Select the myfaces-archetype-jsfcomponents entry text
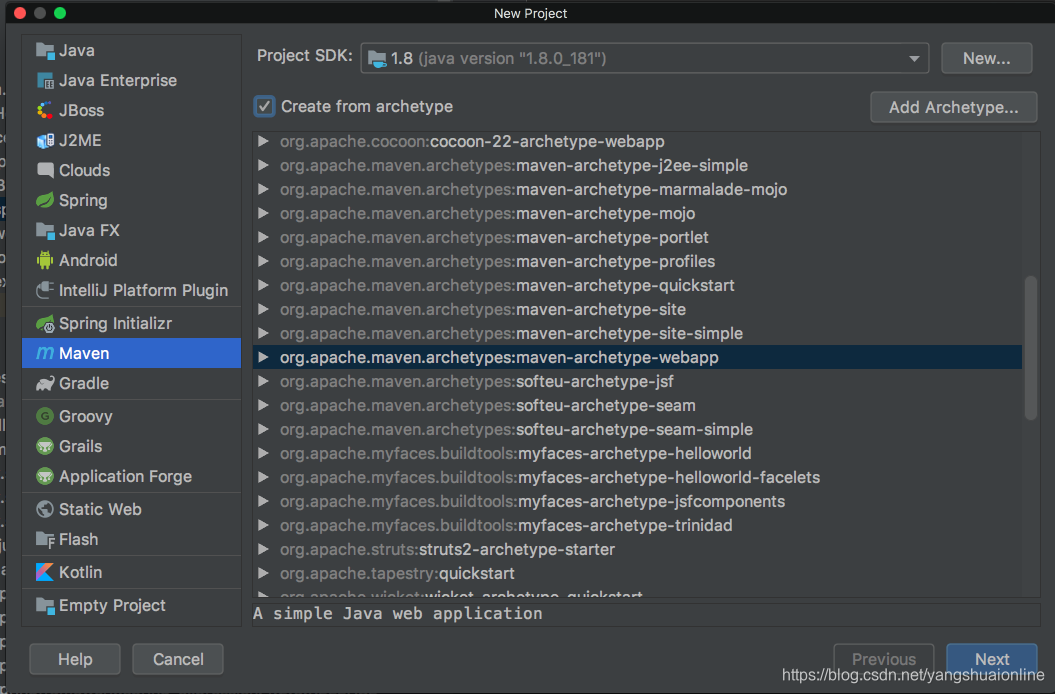Viewport: 1055px width, 694px height. [x=532, y=501]
